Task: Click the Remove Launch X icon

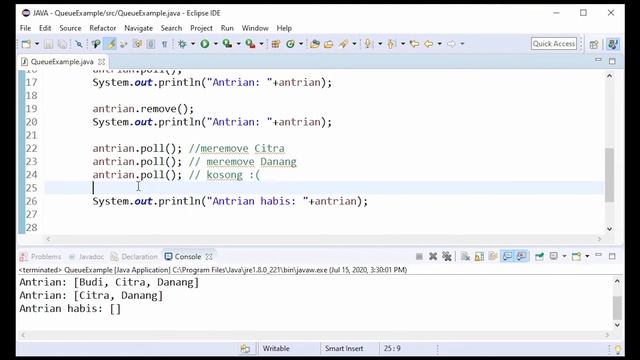Action: point(433,256)
